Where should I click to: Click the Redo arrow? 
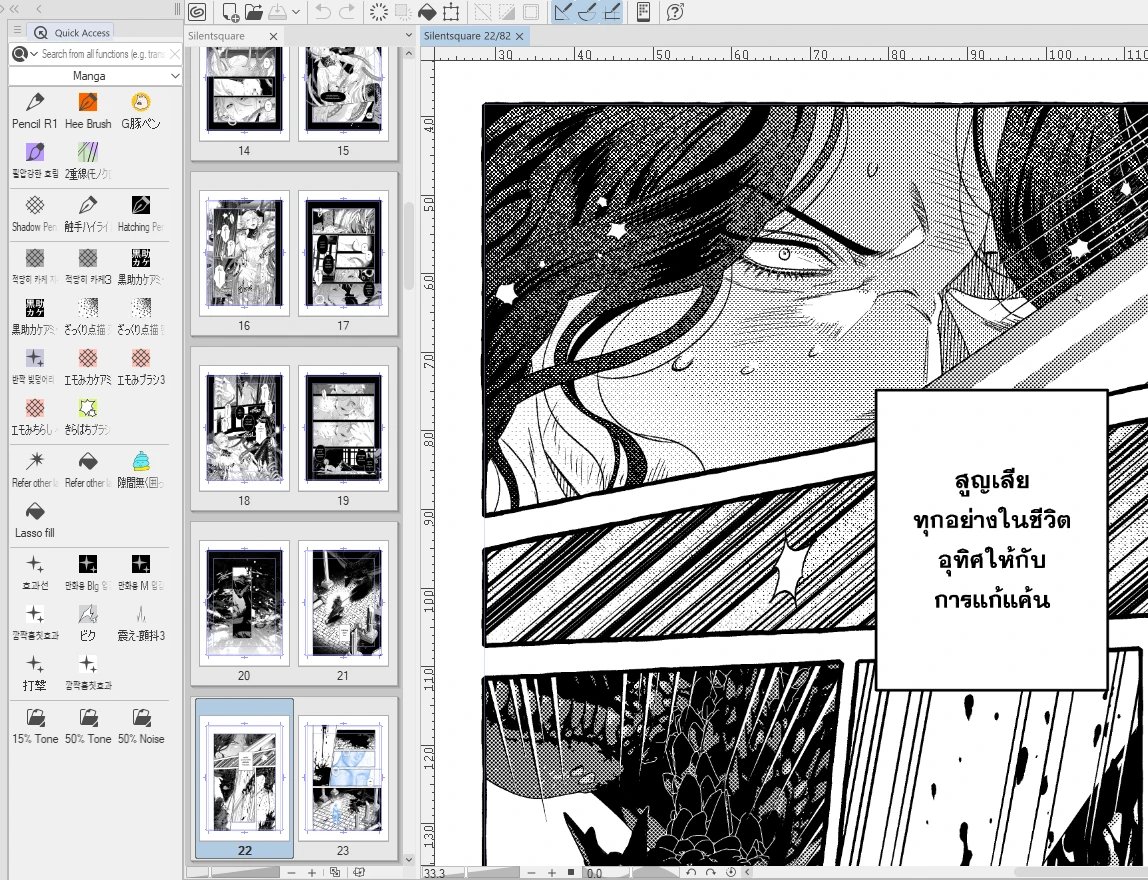pyautogui.click(x=346, y=12)
